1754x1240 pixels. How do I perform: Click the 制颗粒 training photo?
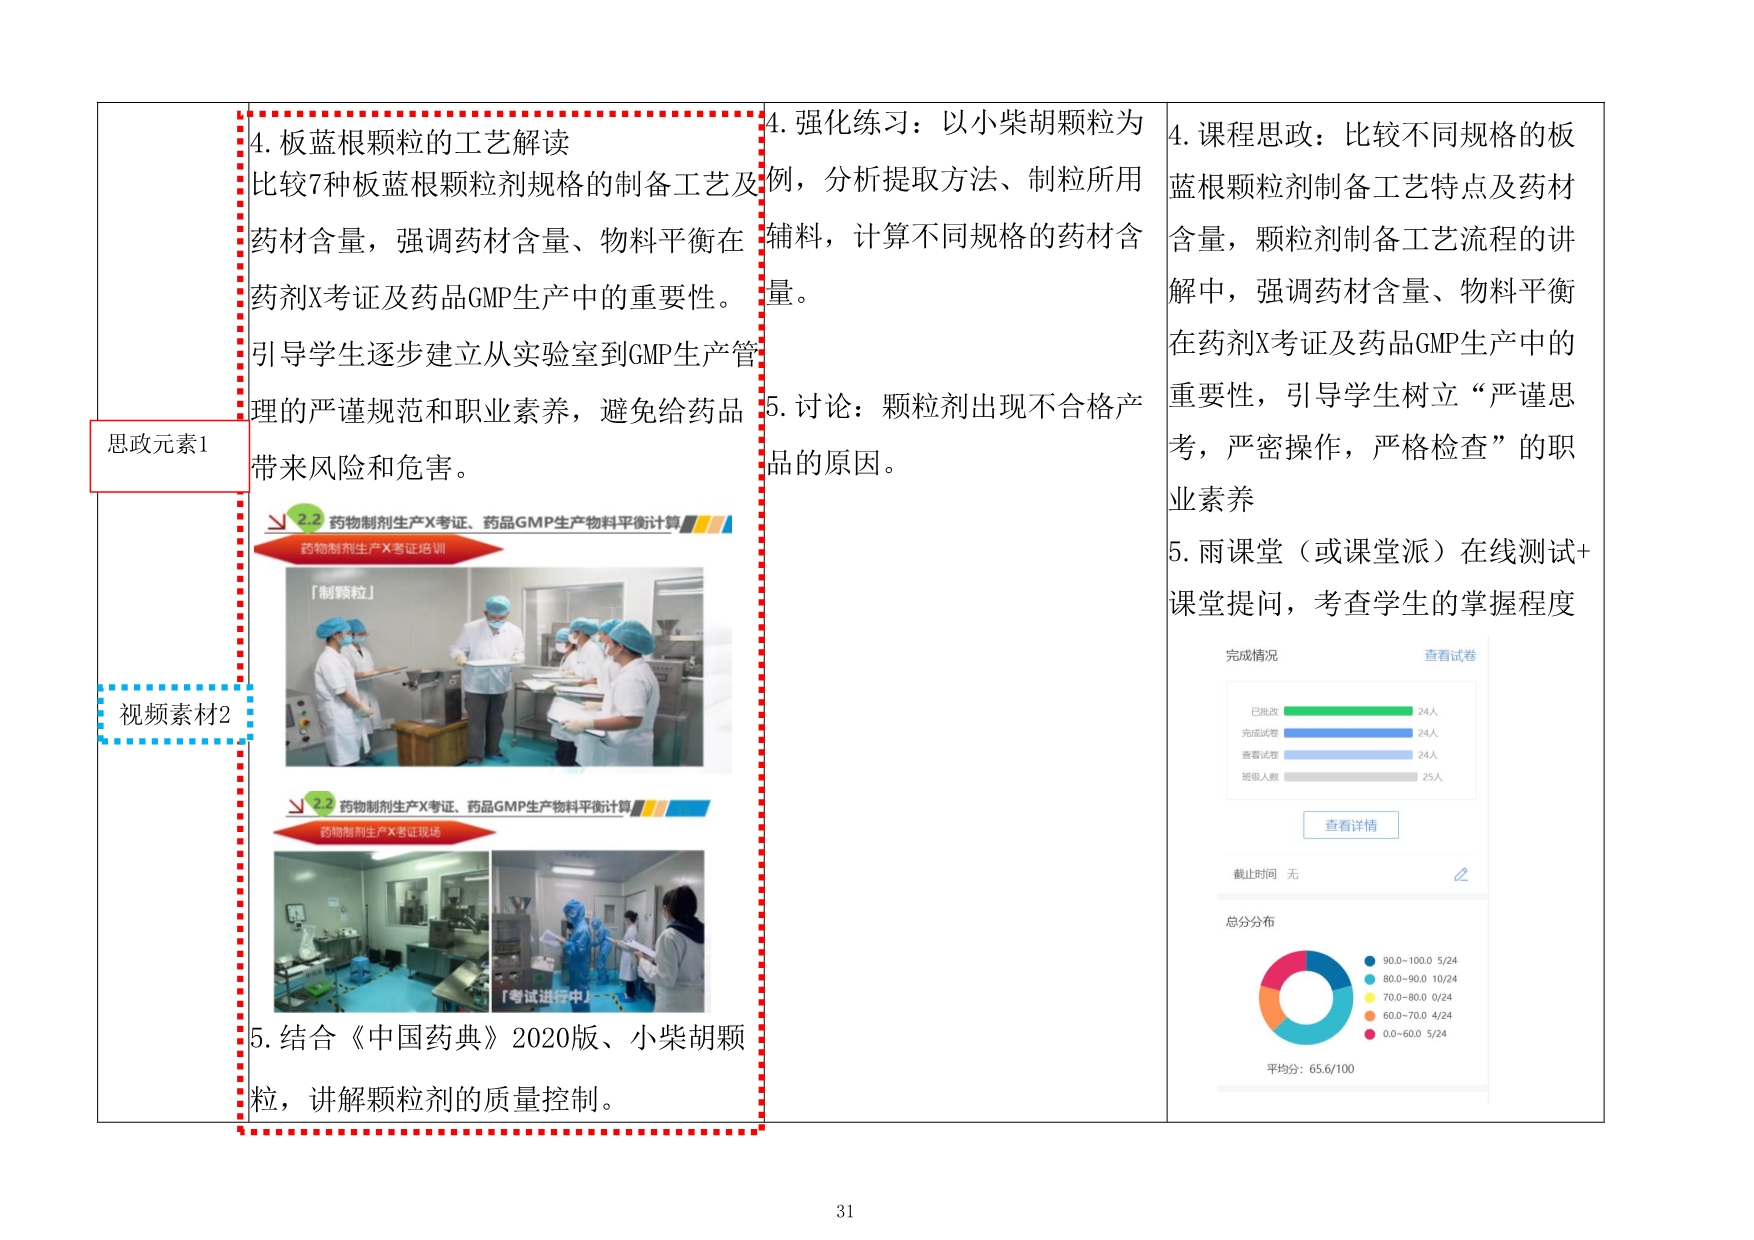pyautogui.click(x=494, y=667)
